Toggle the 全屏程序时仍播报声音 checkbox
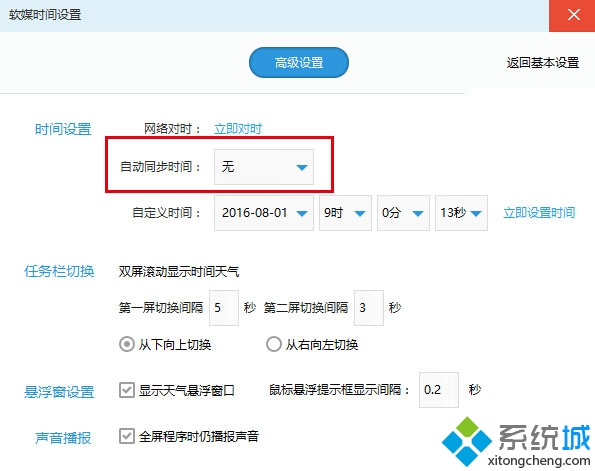Screen dimensions: 595x471 point(127,436)
